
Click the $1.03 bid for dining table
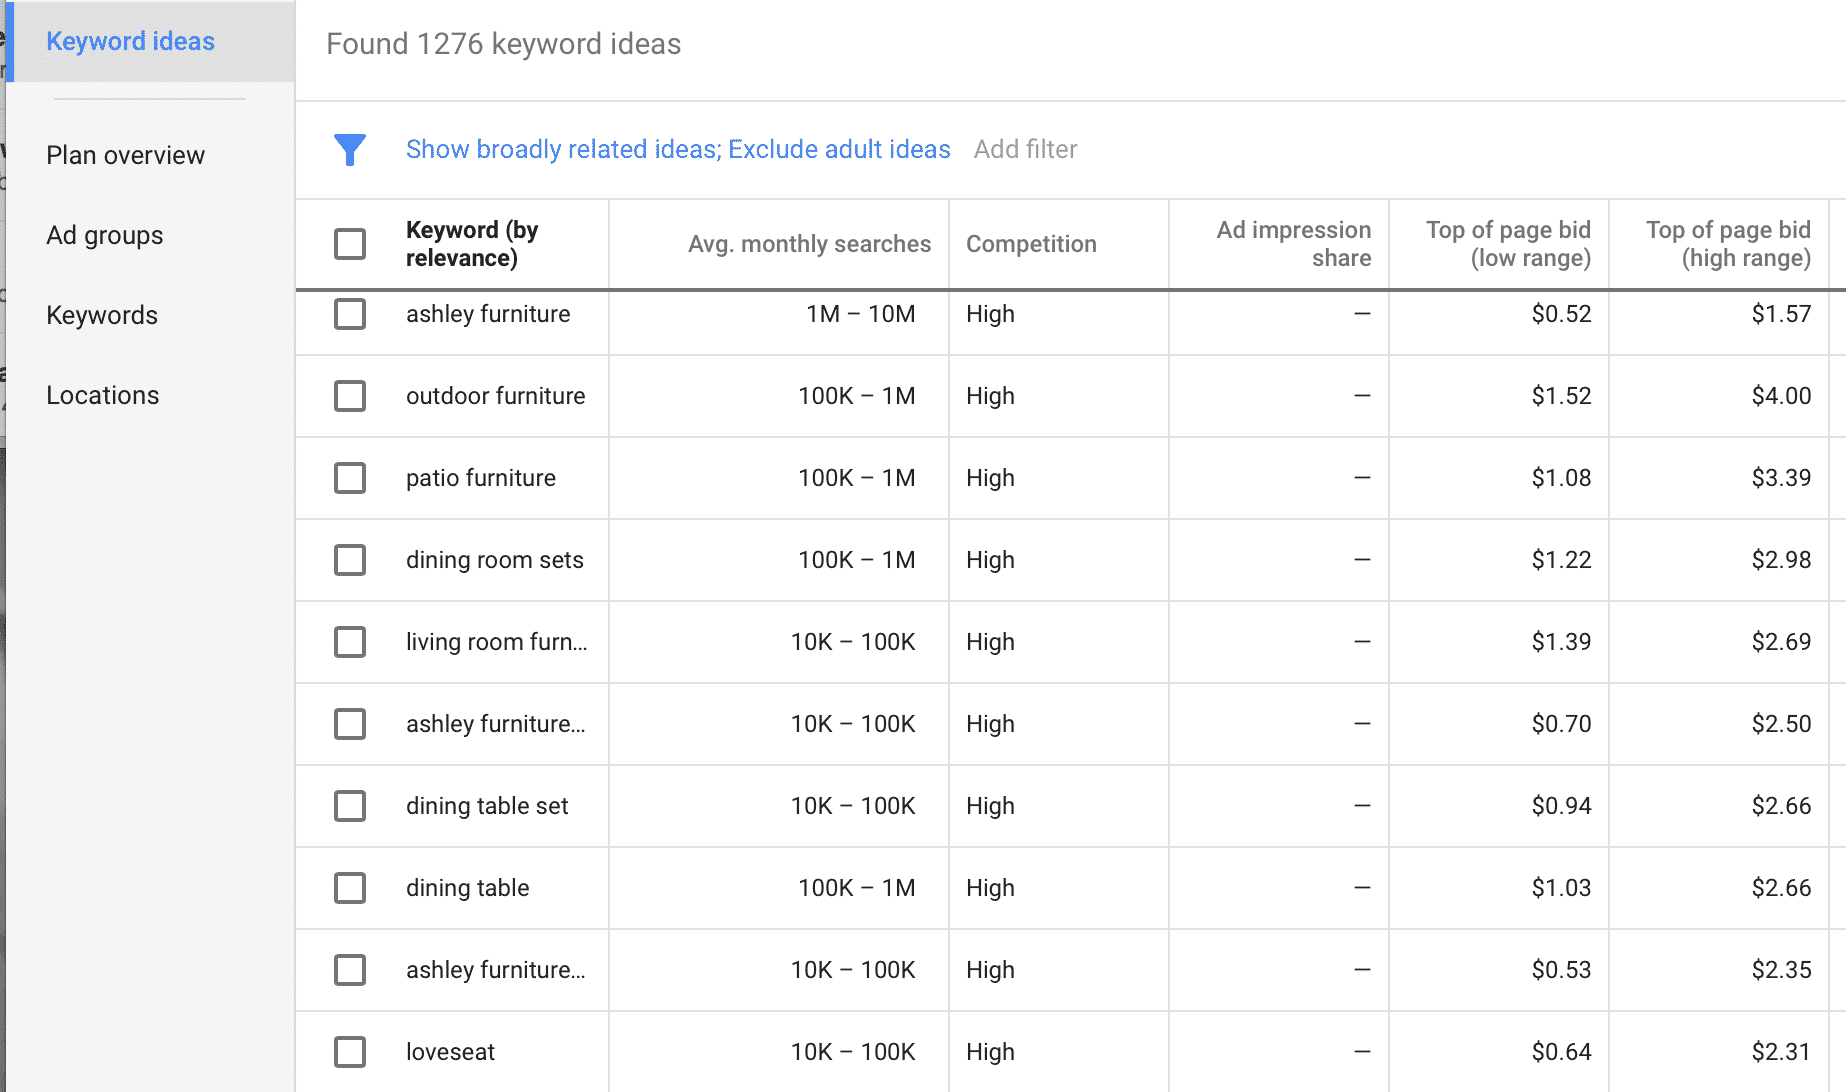(1561, 888)
